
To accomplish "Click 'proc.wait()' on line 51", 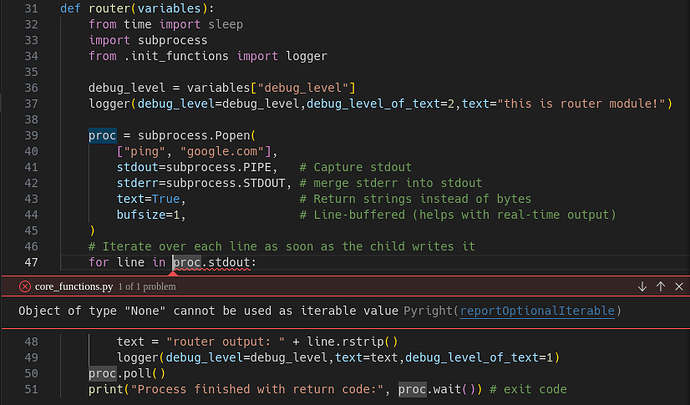I will [437, 389].
